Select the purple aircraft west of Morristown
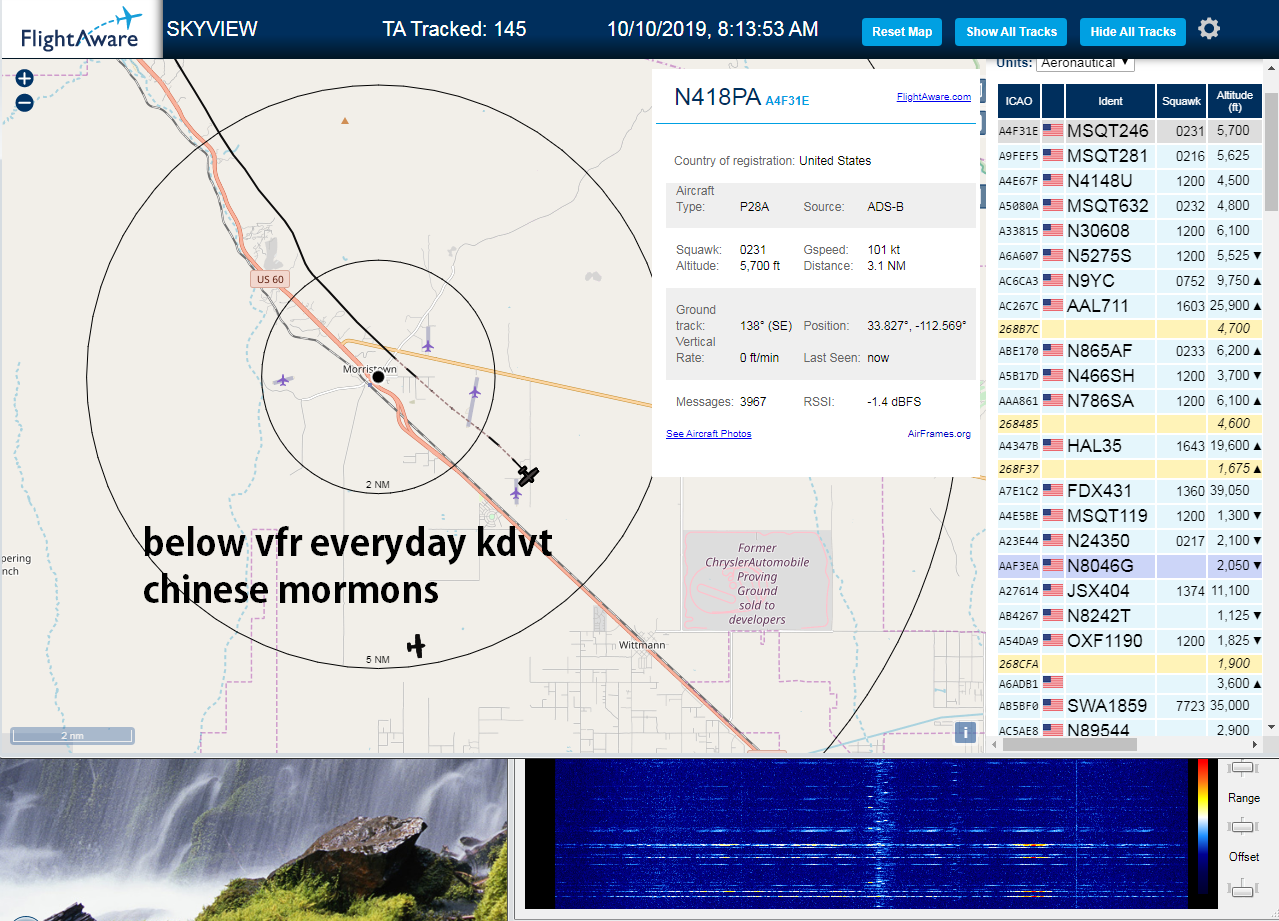The image size is (1279, 921). click(x=283, y=380)
